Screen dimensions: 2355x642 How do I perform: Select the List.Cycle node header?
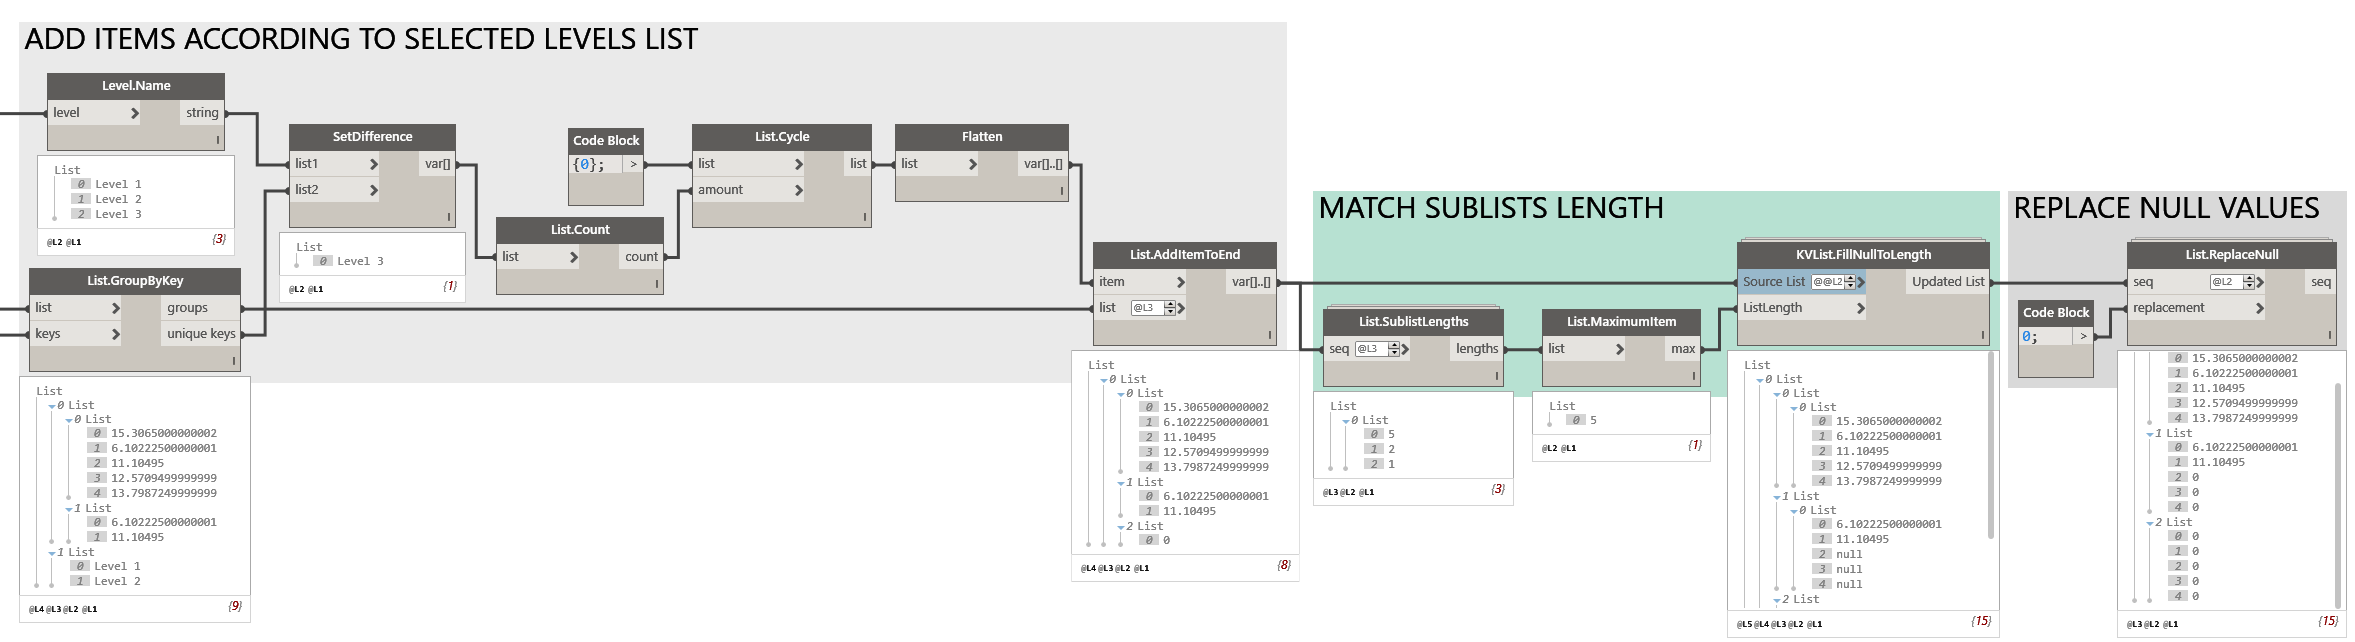click(x=782, y=137)
